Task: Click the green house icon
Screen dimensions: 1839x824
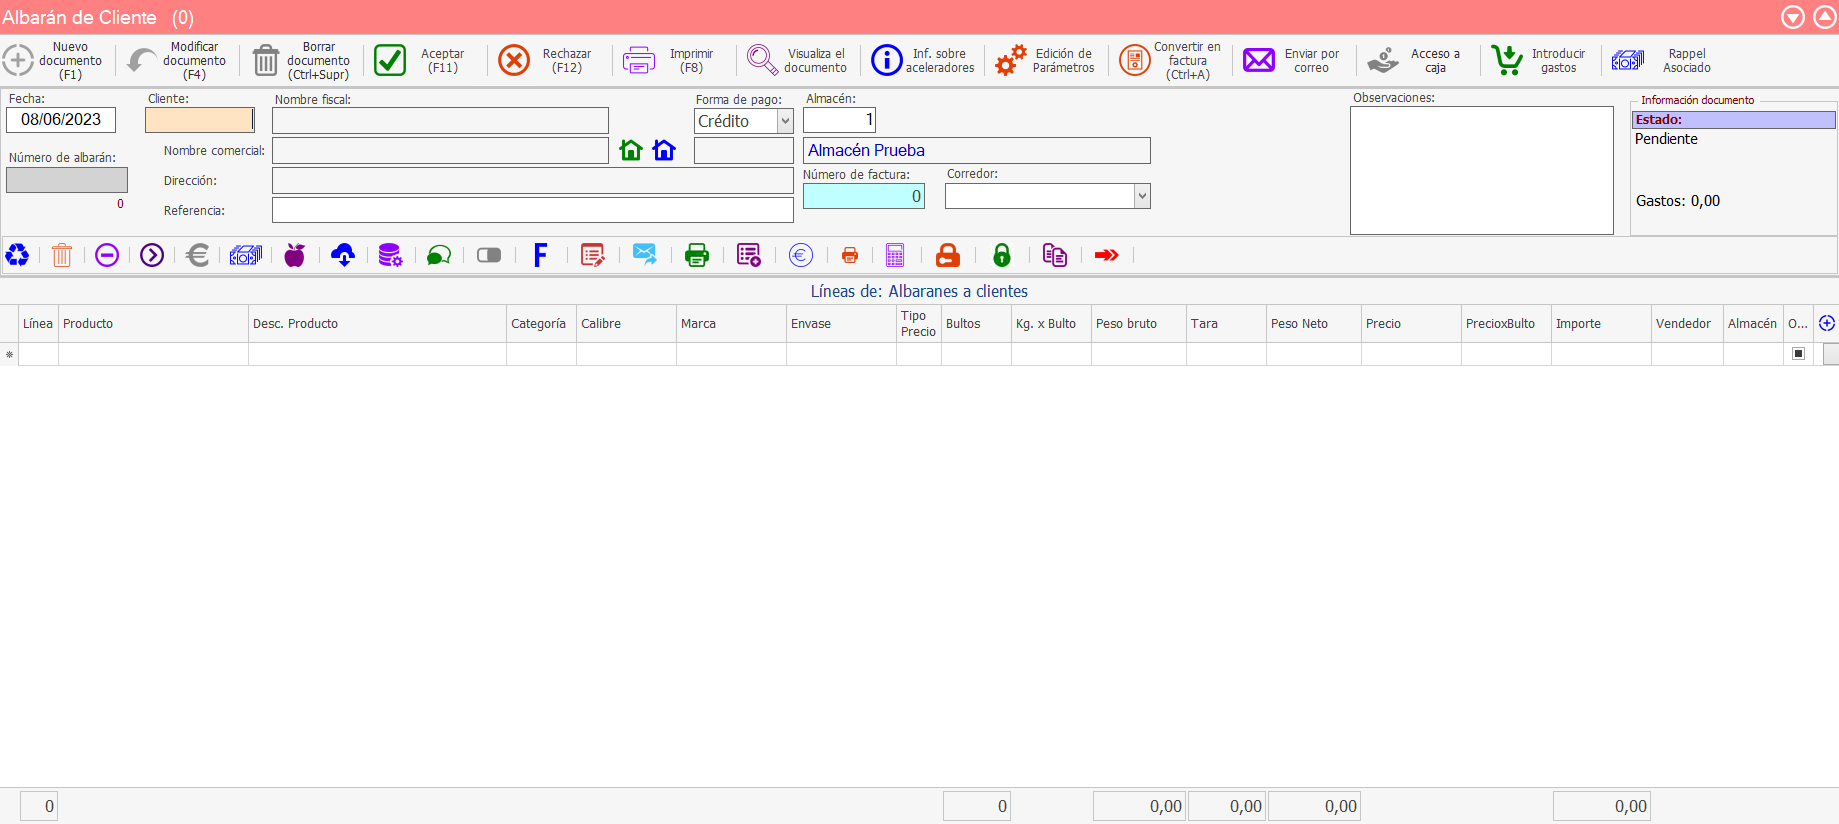Action: coord(631,150)
